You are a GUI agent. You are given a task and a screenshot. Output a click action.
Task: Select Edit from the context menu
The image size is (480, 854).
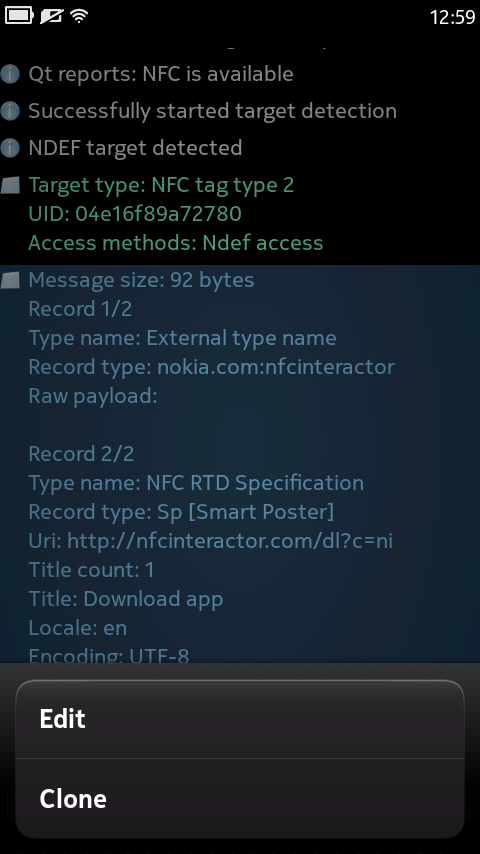240,719
